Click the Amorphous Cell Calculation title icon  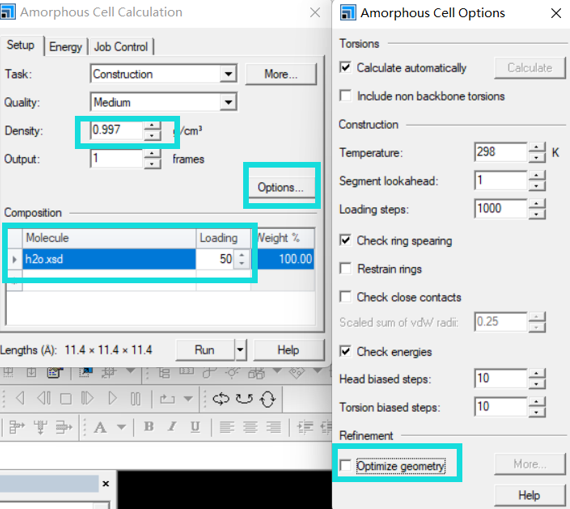[7, 12]
